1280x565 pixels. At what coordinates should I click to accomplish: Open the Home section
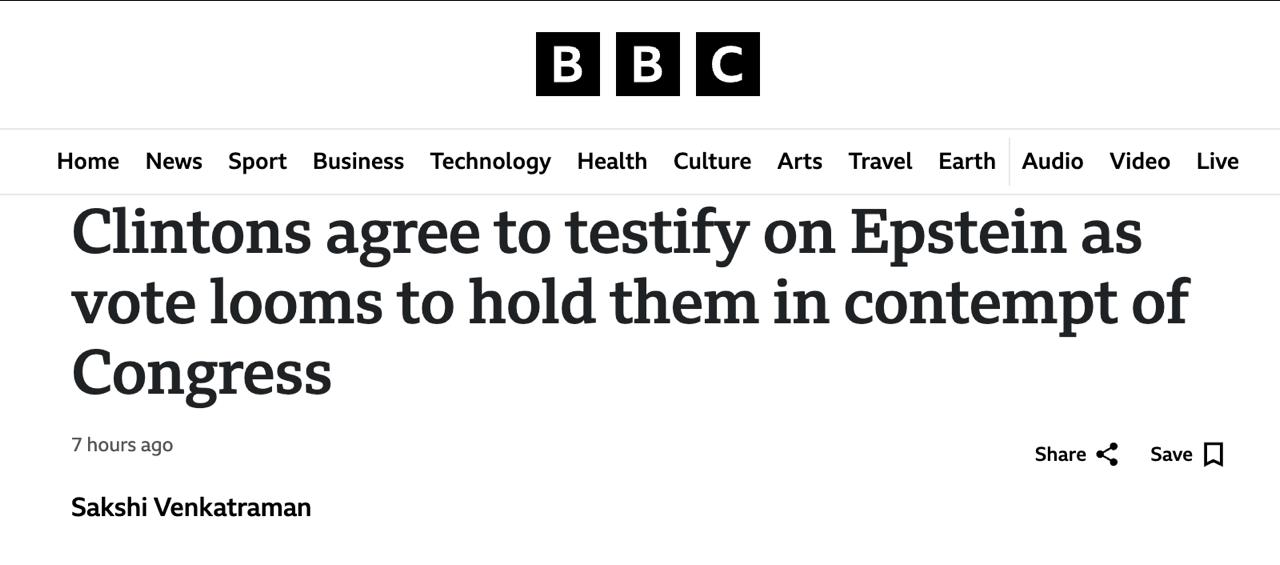pos(88,161)
